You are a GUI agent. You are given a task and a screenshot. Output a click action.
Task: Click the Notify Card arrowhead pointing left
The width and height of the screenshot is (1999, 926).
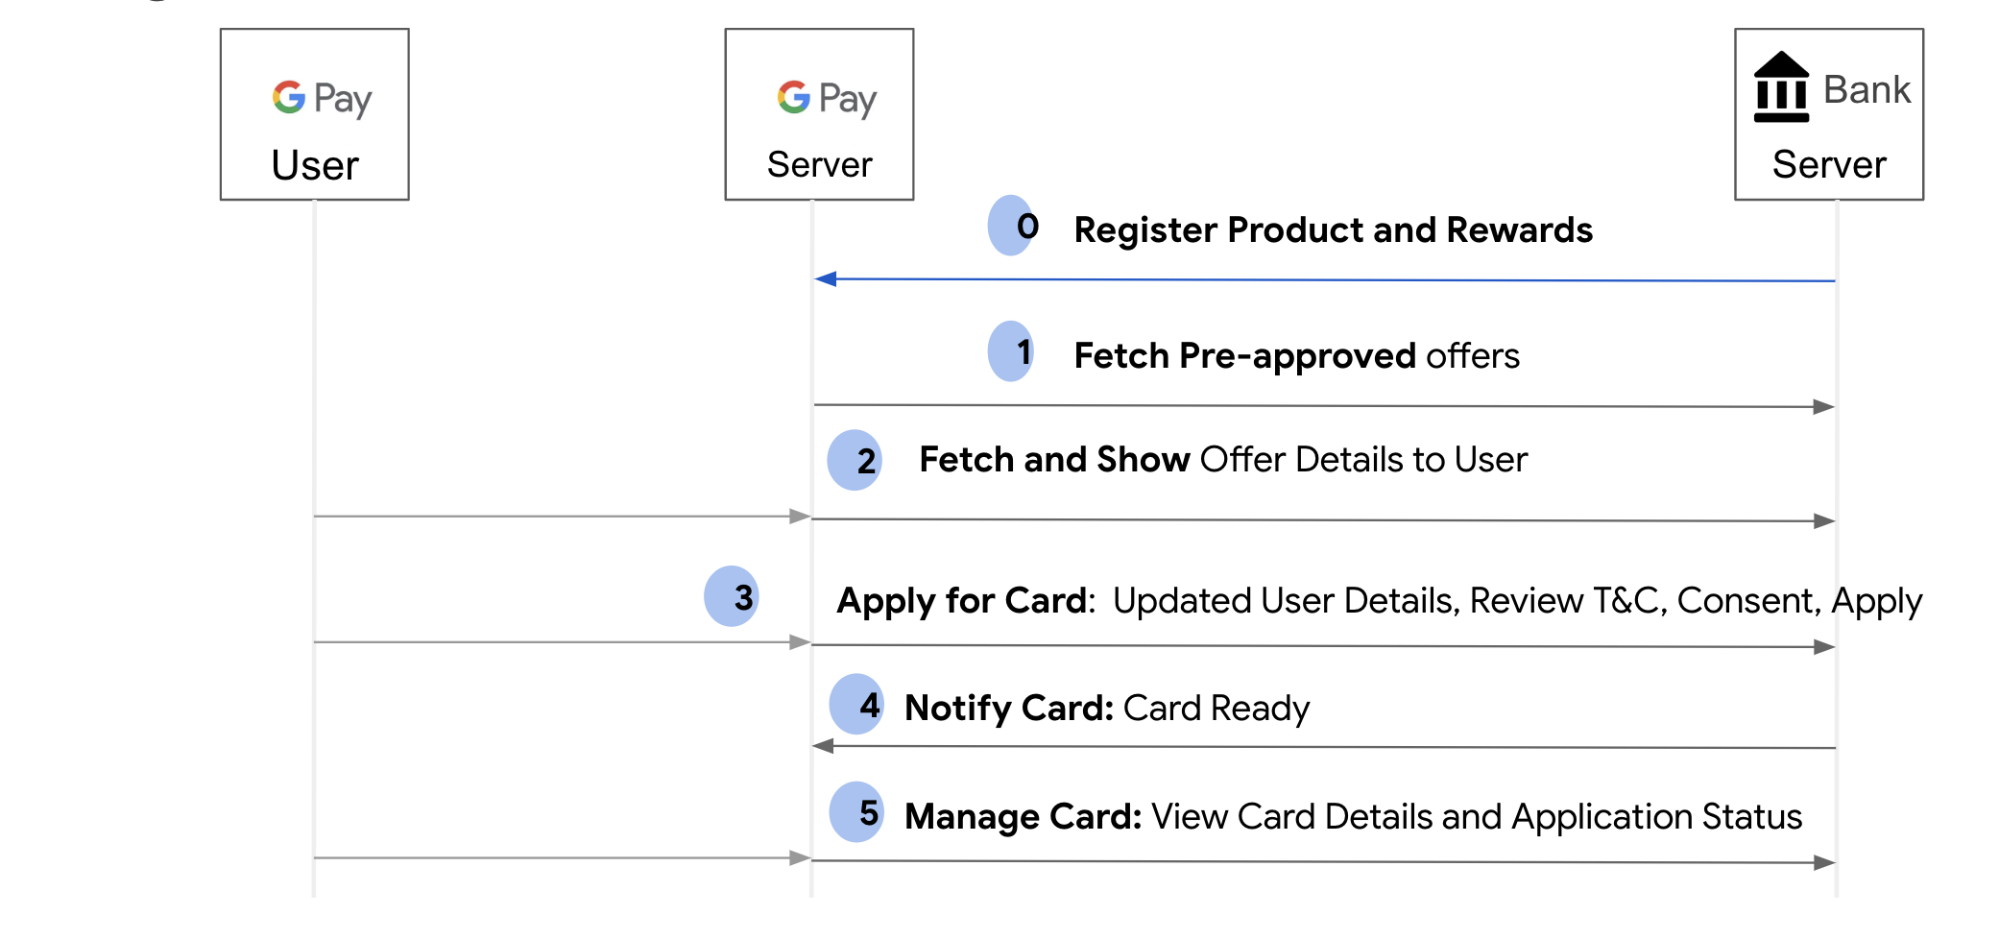coord(823,746)
